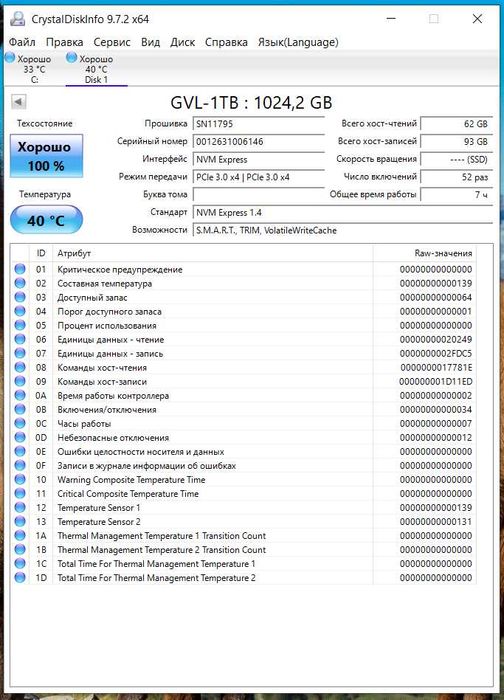This screenshot has height=700, width=504.
Task: Click status icon for Temperature Sensor 1 row
Action: click(20, 507)
